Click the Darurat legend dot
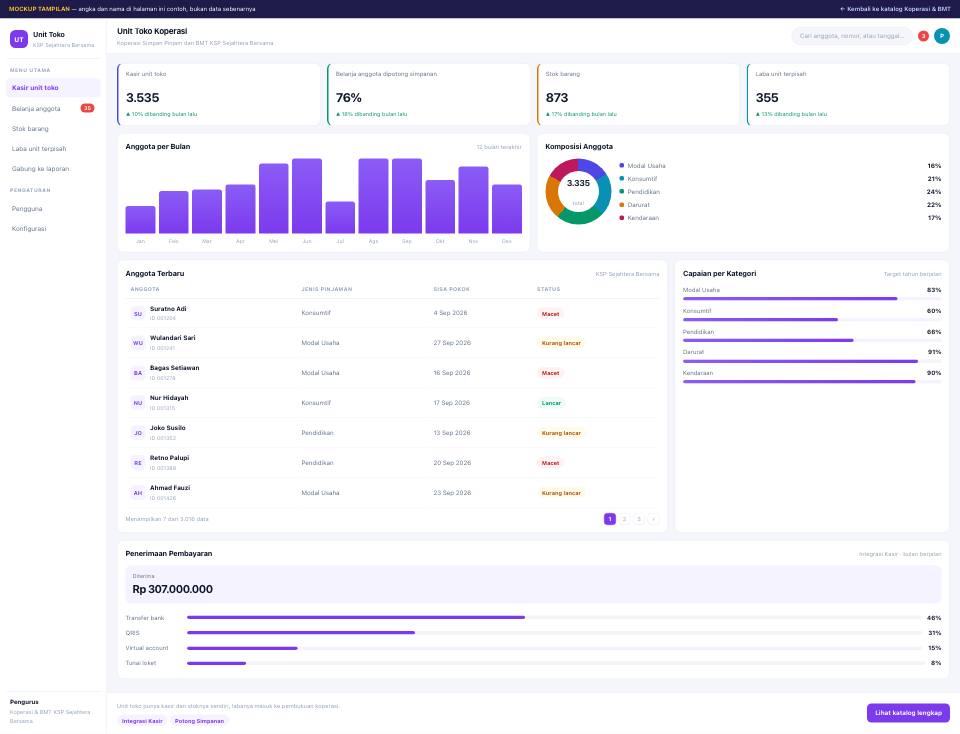960x734 pixels. [x=621, y=204]
